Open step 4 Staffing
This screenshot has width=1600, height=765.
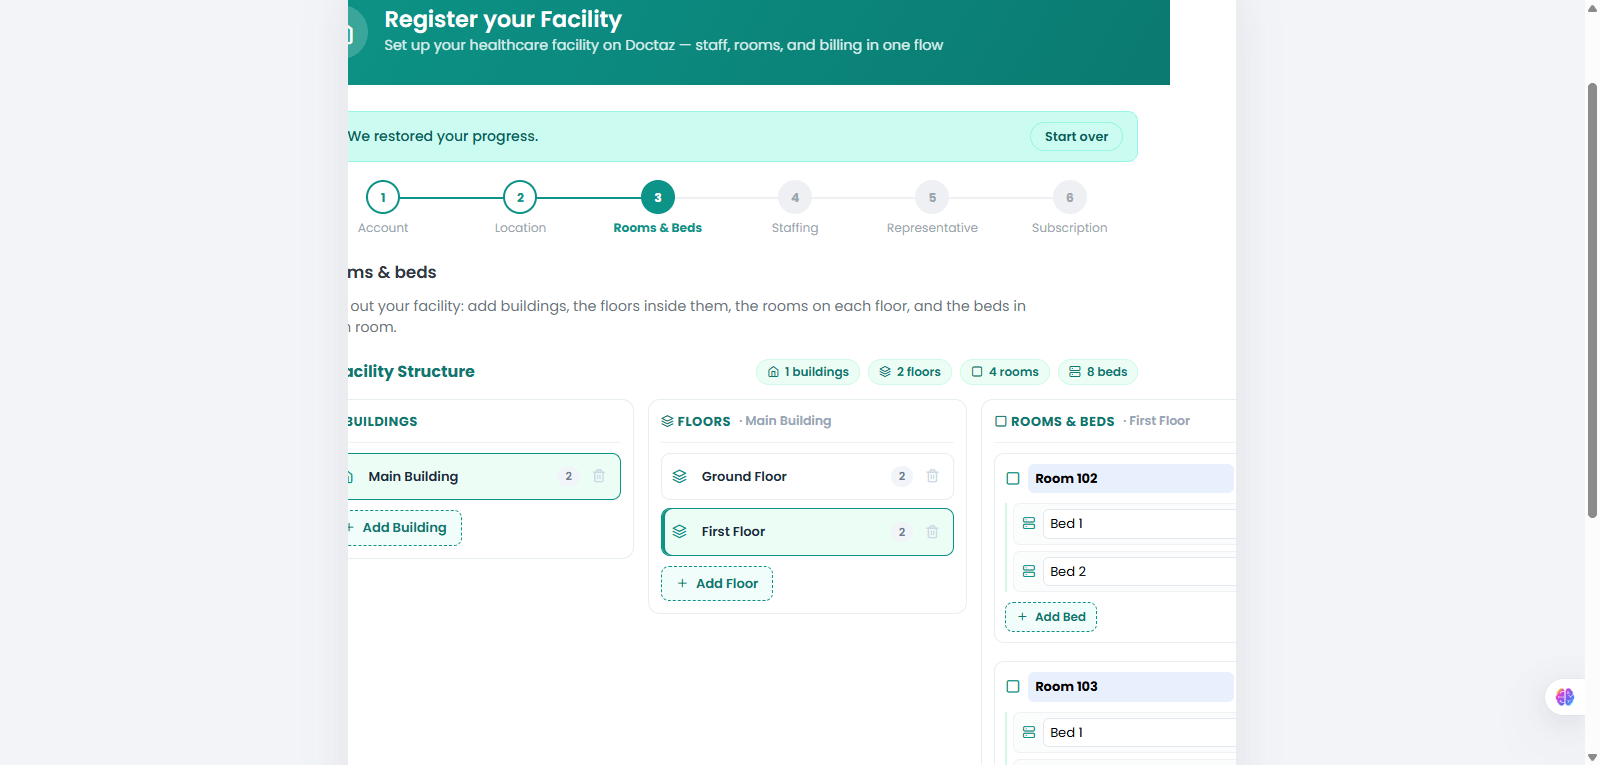[795, 197]
